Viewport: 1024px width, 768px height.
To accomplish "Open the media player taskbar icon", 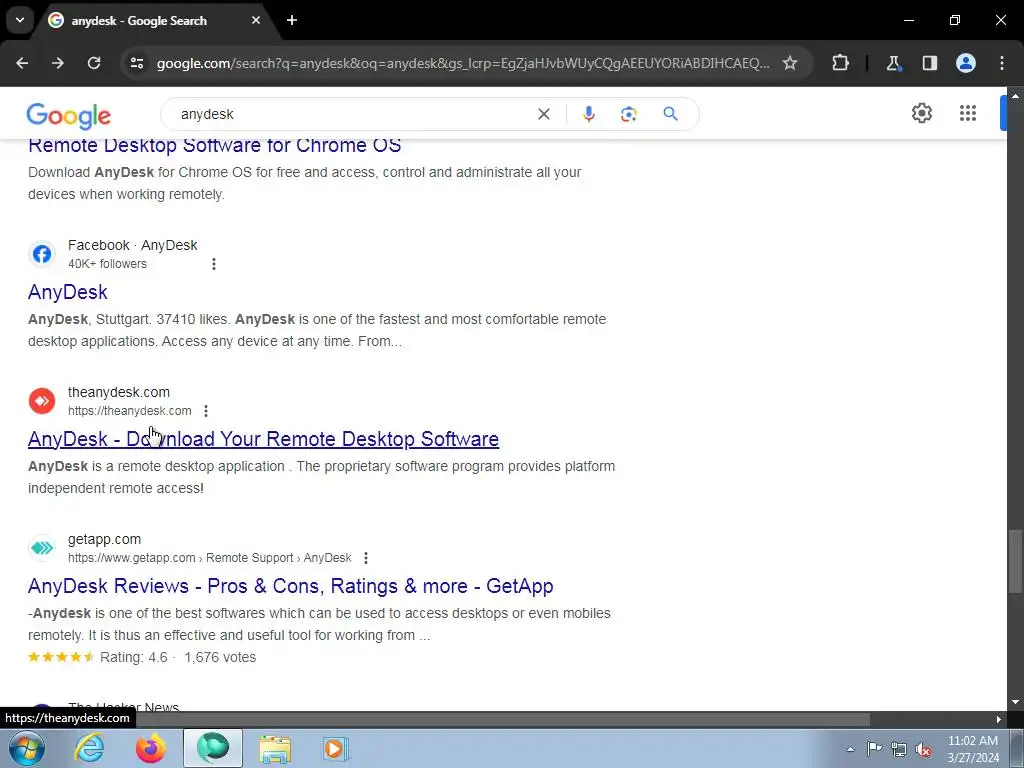I will point(336,749).
